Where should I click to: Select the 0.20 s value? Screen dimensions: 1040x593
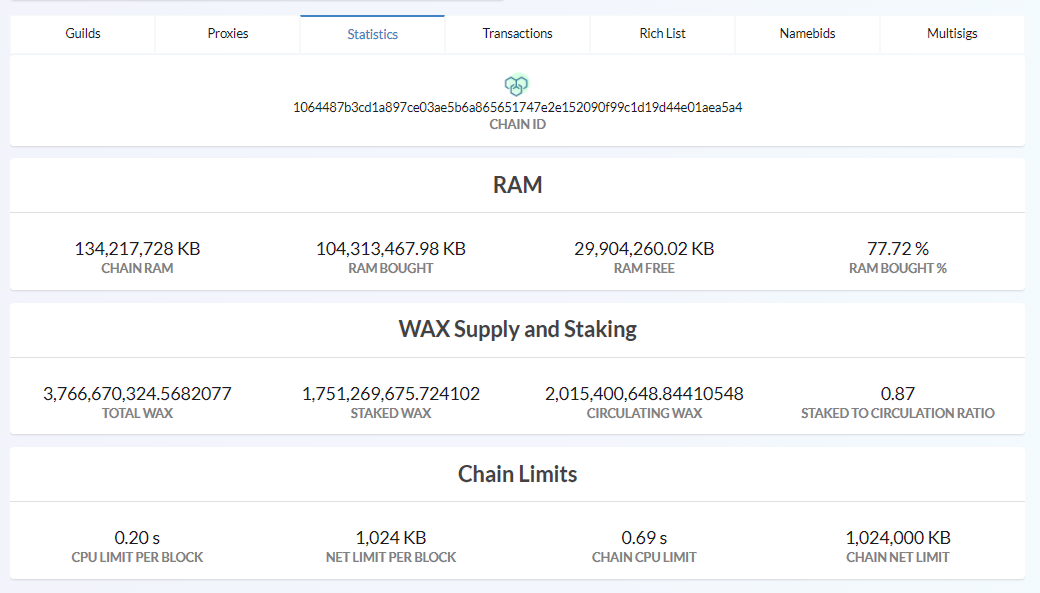(x=137, y=538)
